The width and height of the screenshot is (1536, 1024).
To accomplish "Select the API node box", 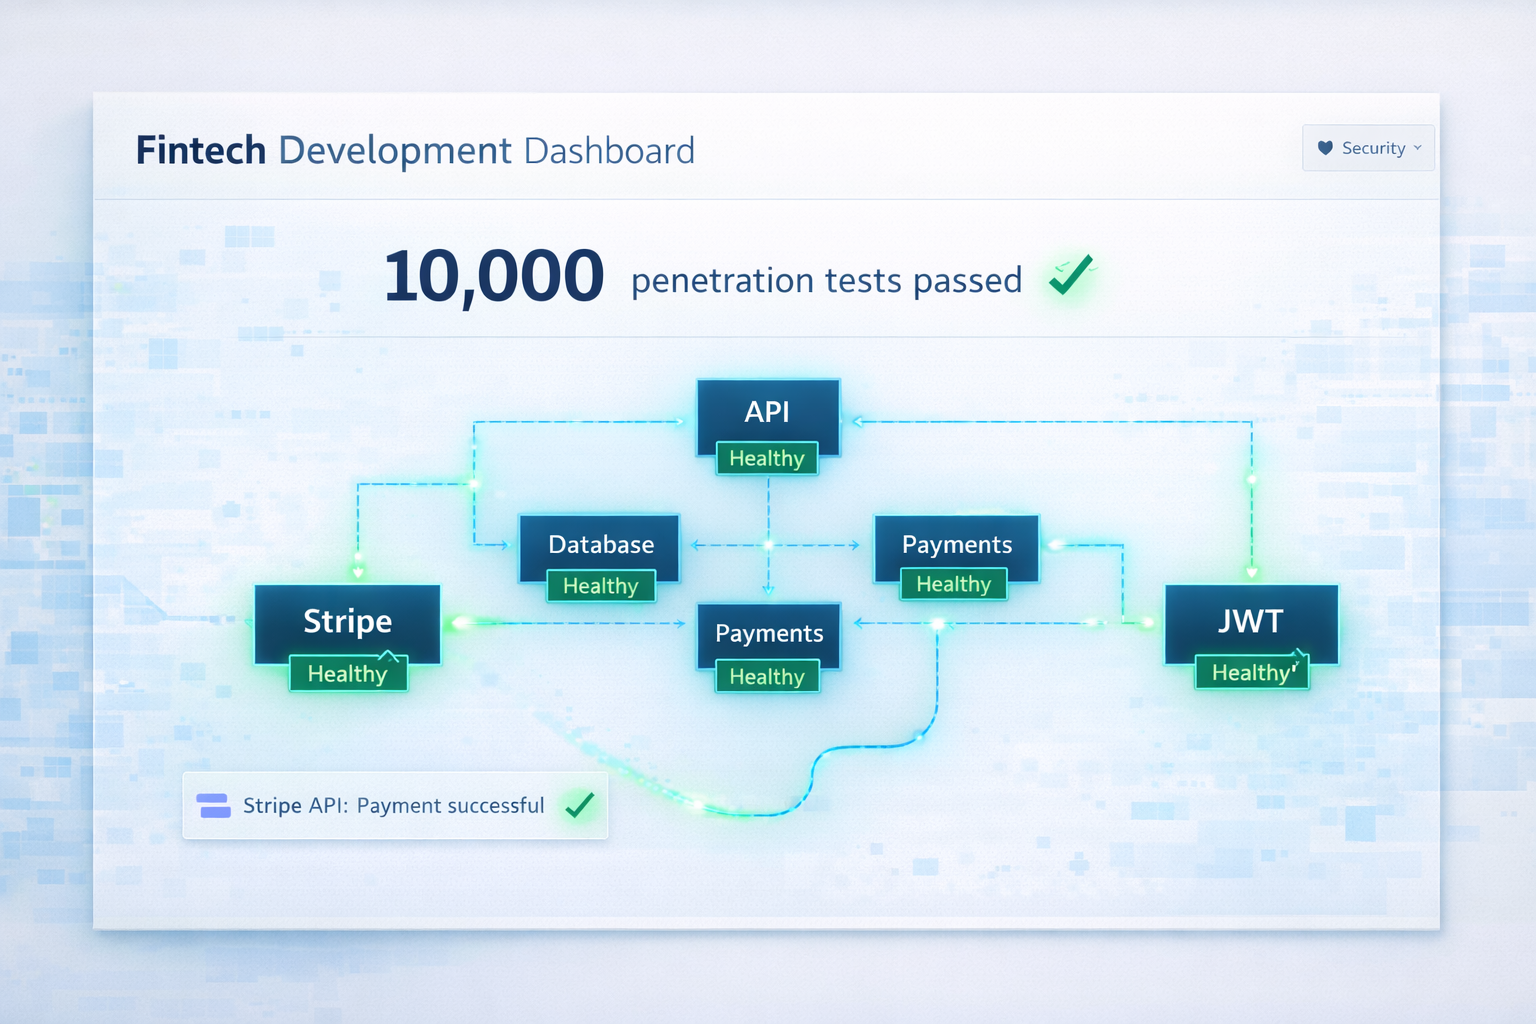I will pyautogui.click(x=767, y=411).
